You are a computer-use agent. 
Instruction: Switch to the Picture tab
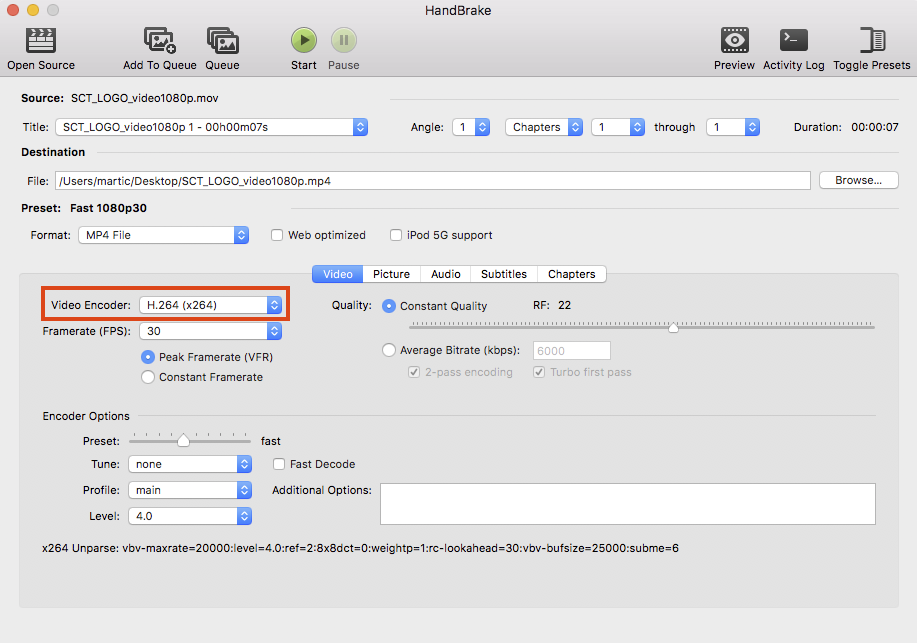tap(391, 274)
